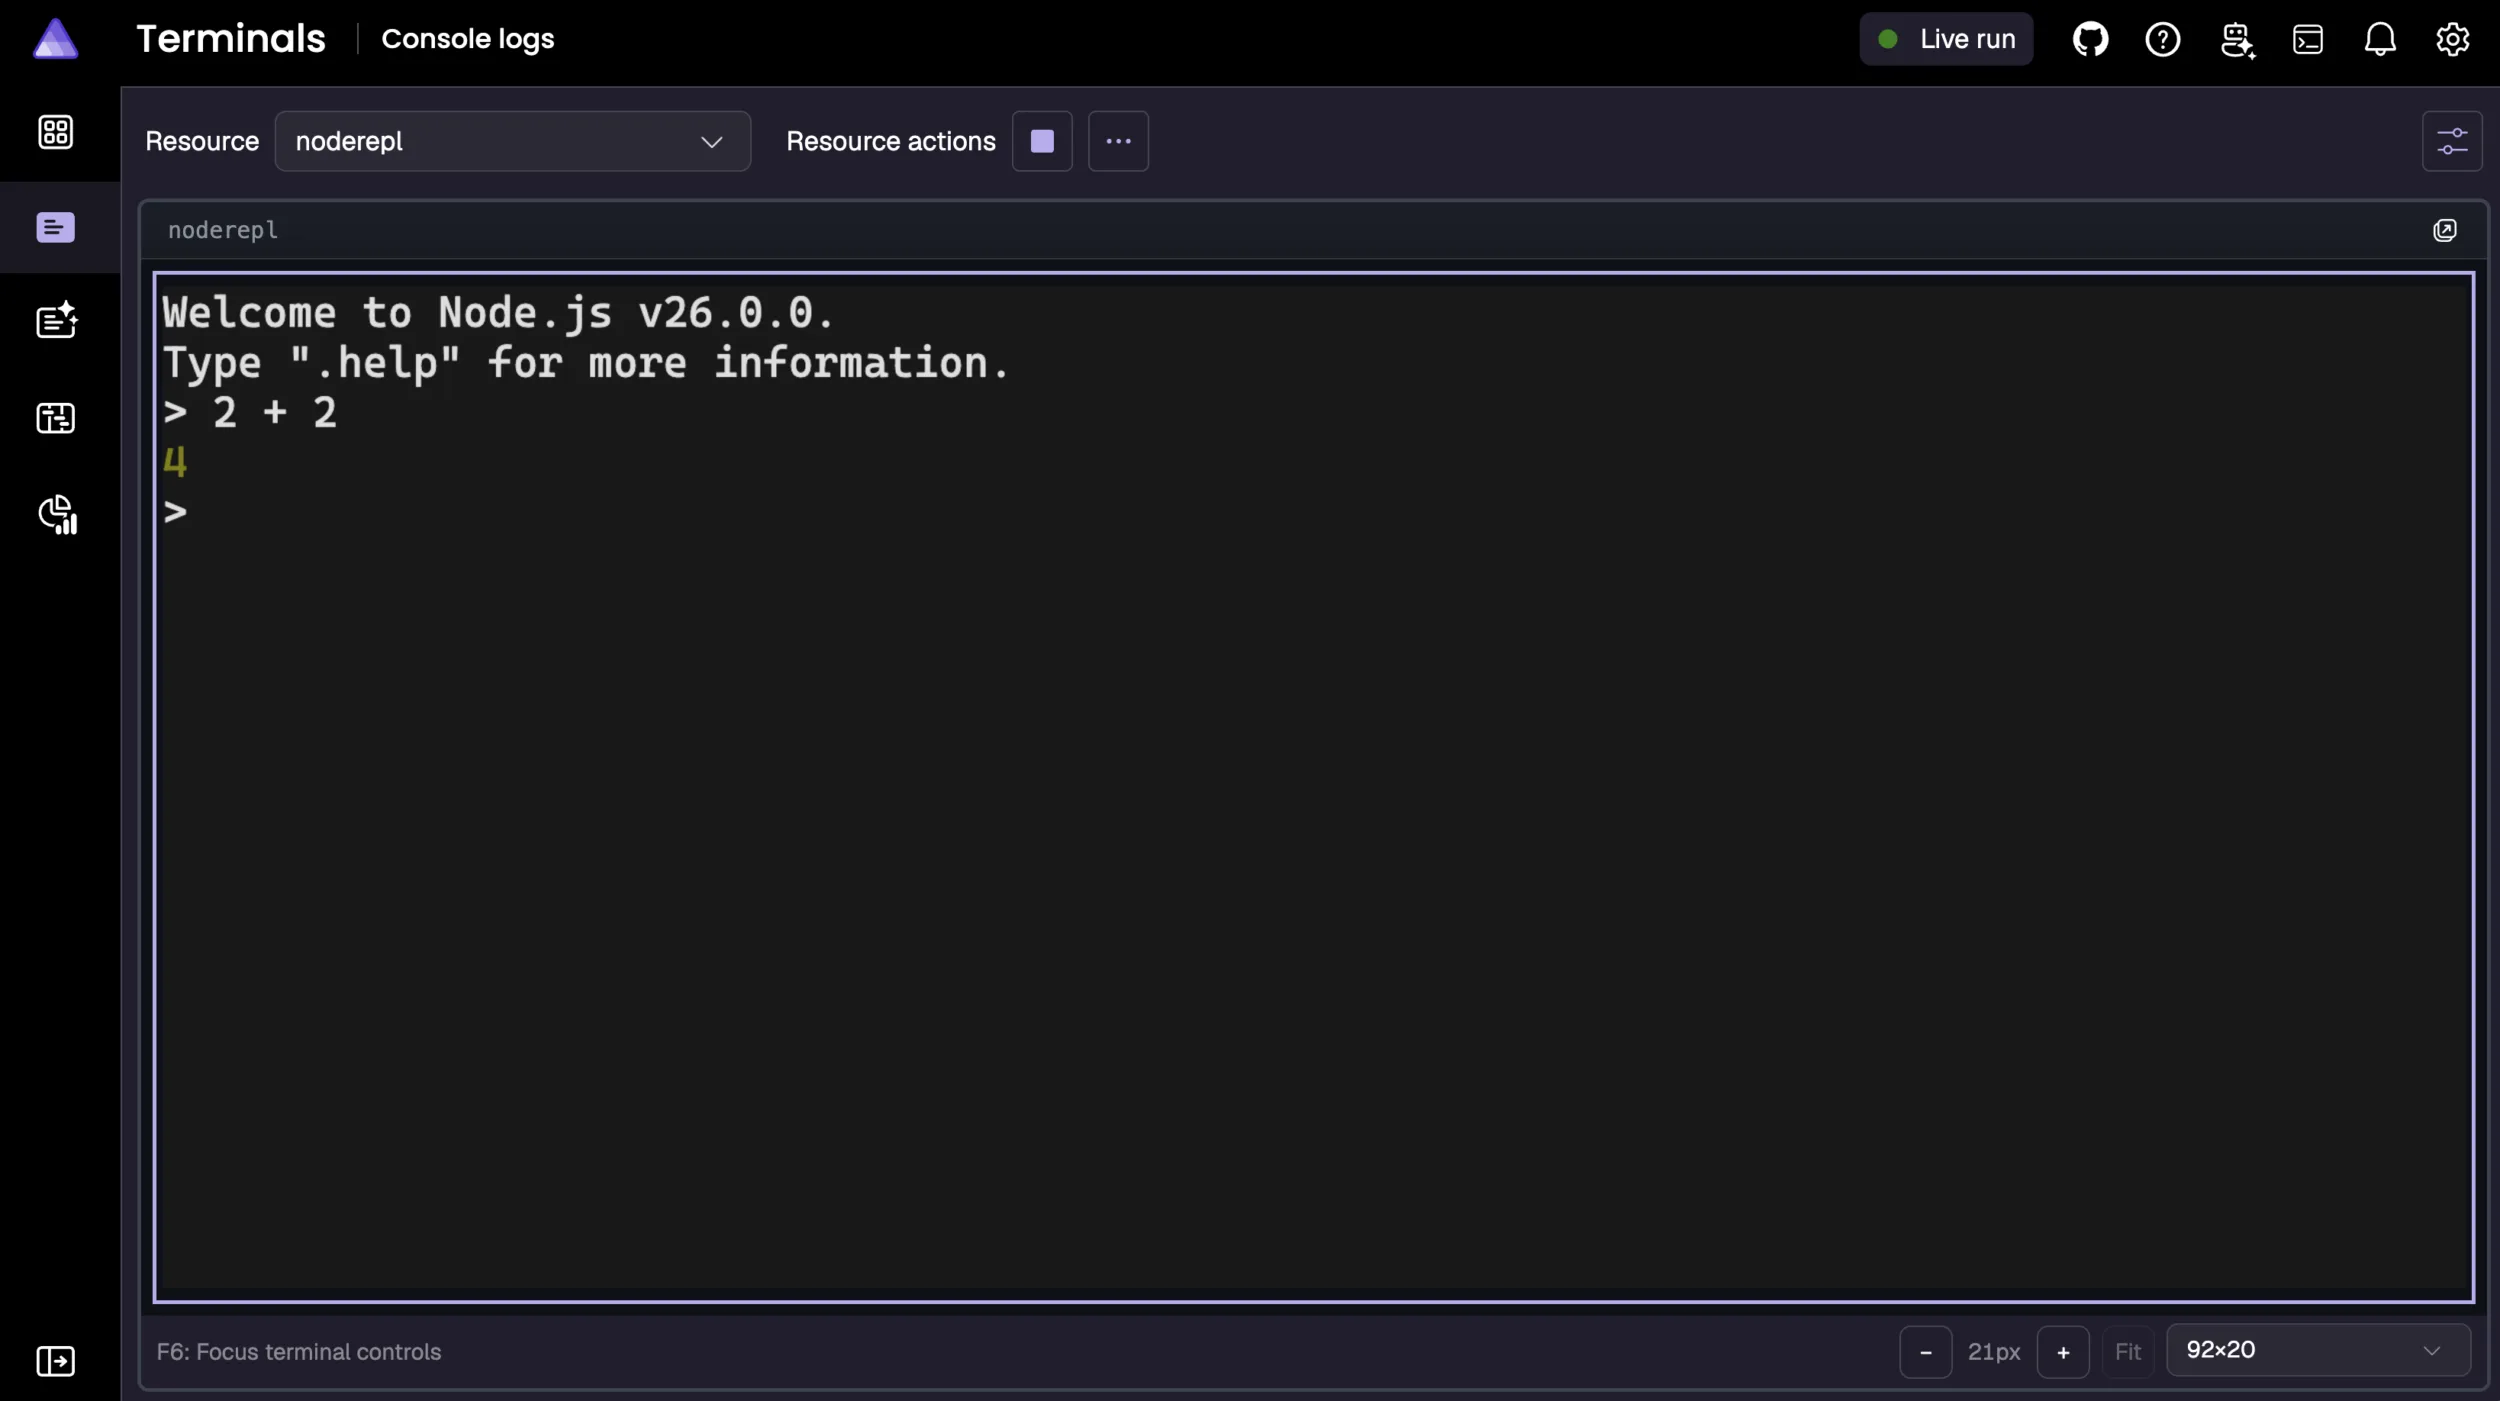Click the Live run status indicator
Screen dimensions: 2500x1401
pyautogui.click(x=1946, y=39)
